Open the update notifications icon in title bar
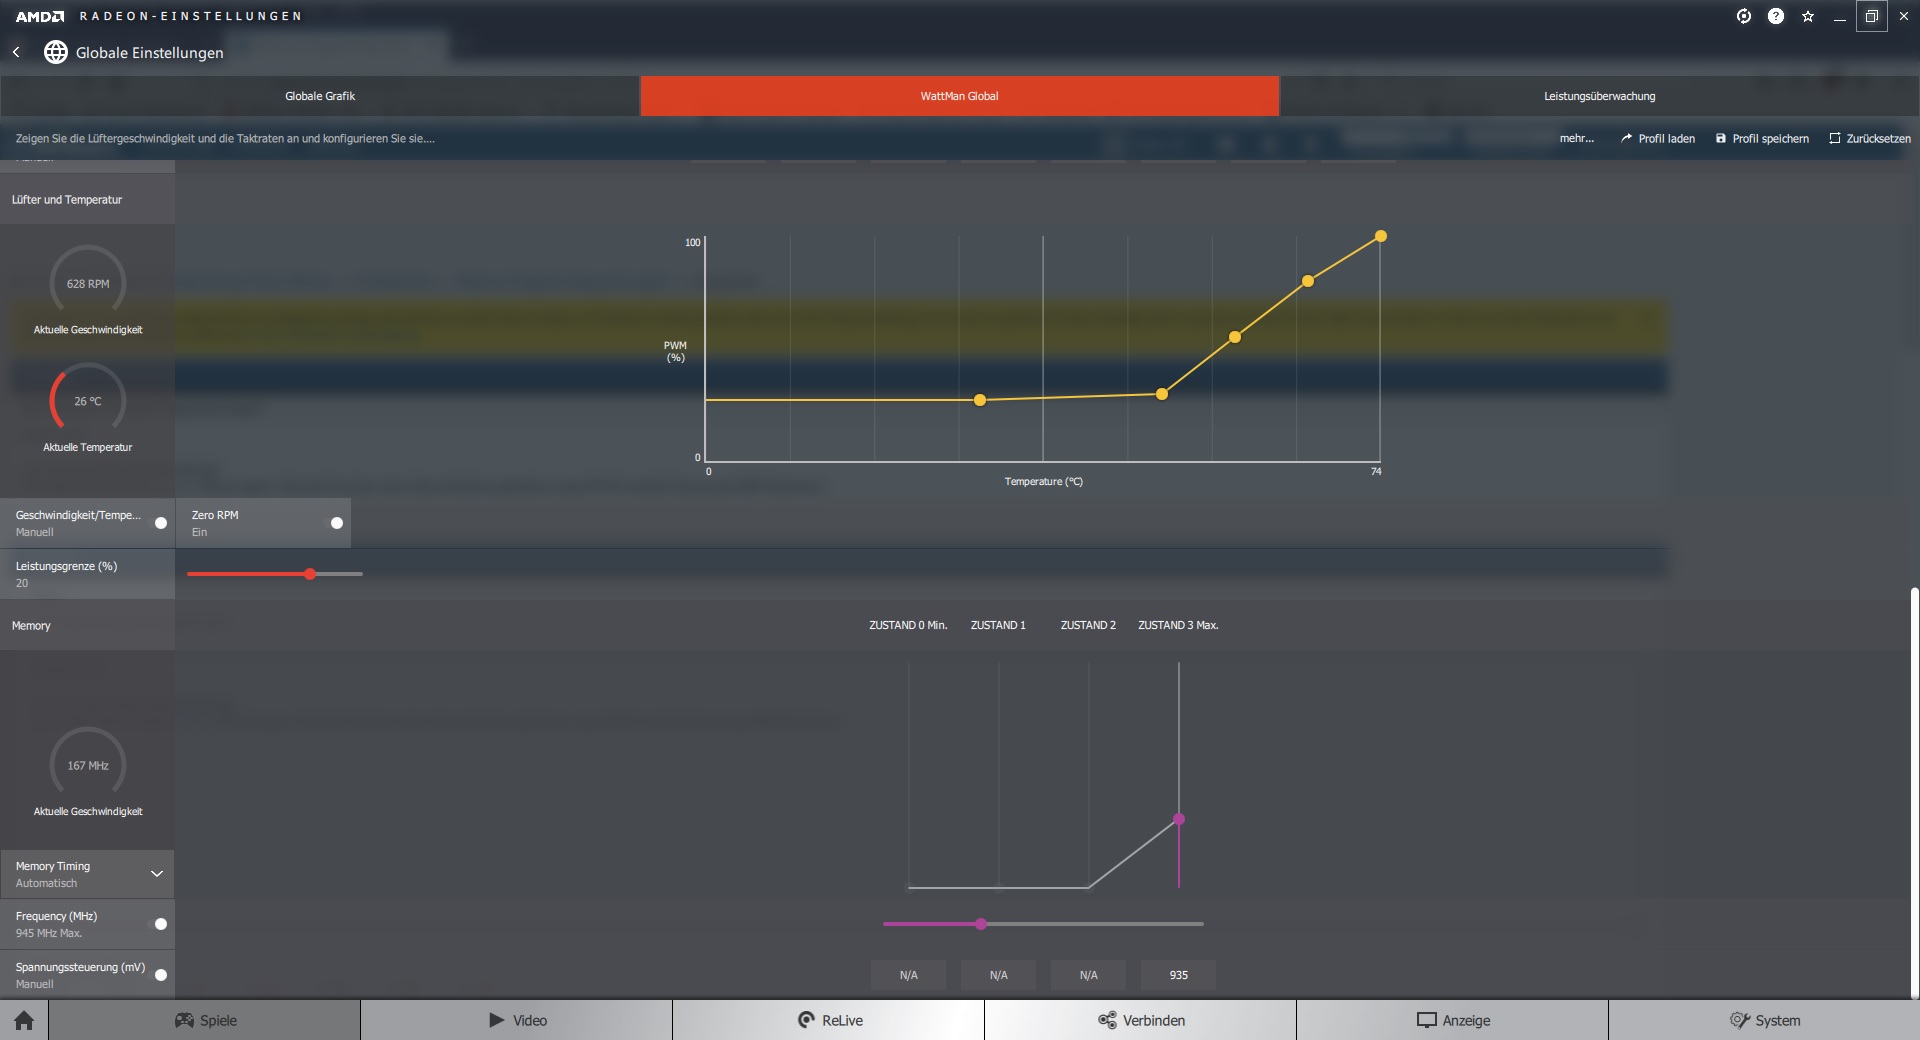1920x1040 pixels. click(1744, 16)
